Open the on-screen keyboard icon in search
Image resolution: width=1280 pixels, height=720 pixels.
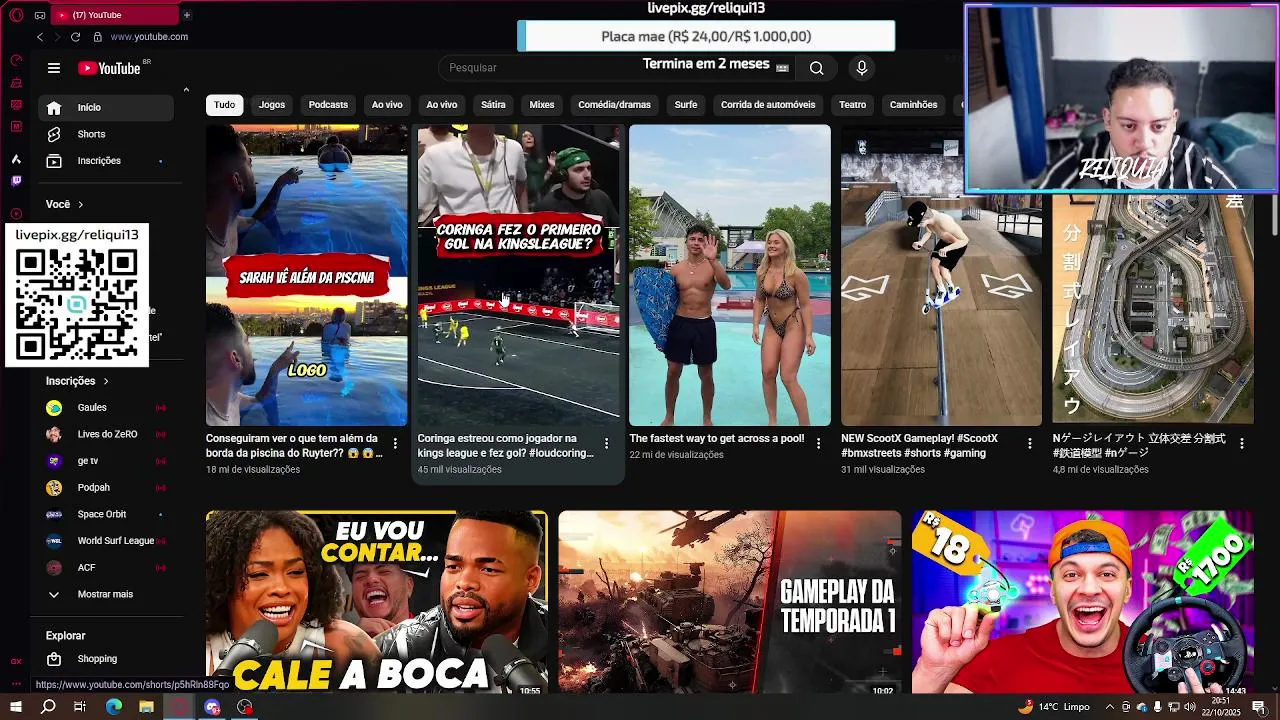pyautogui.click(x=782, y=68)
